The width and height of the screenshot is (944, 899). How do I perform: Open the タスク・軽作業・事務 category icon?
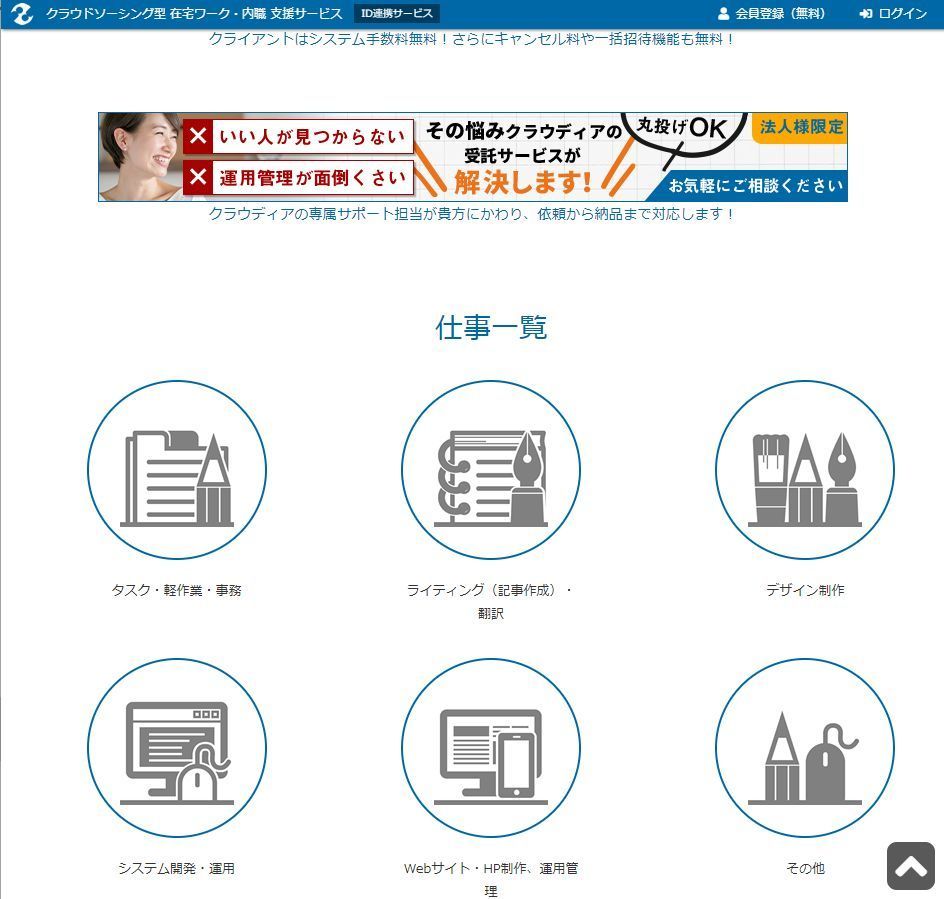coord(177,470)
